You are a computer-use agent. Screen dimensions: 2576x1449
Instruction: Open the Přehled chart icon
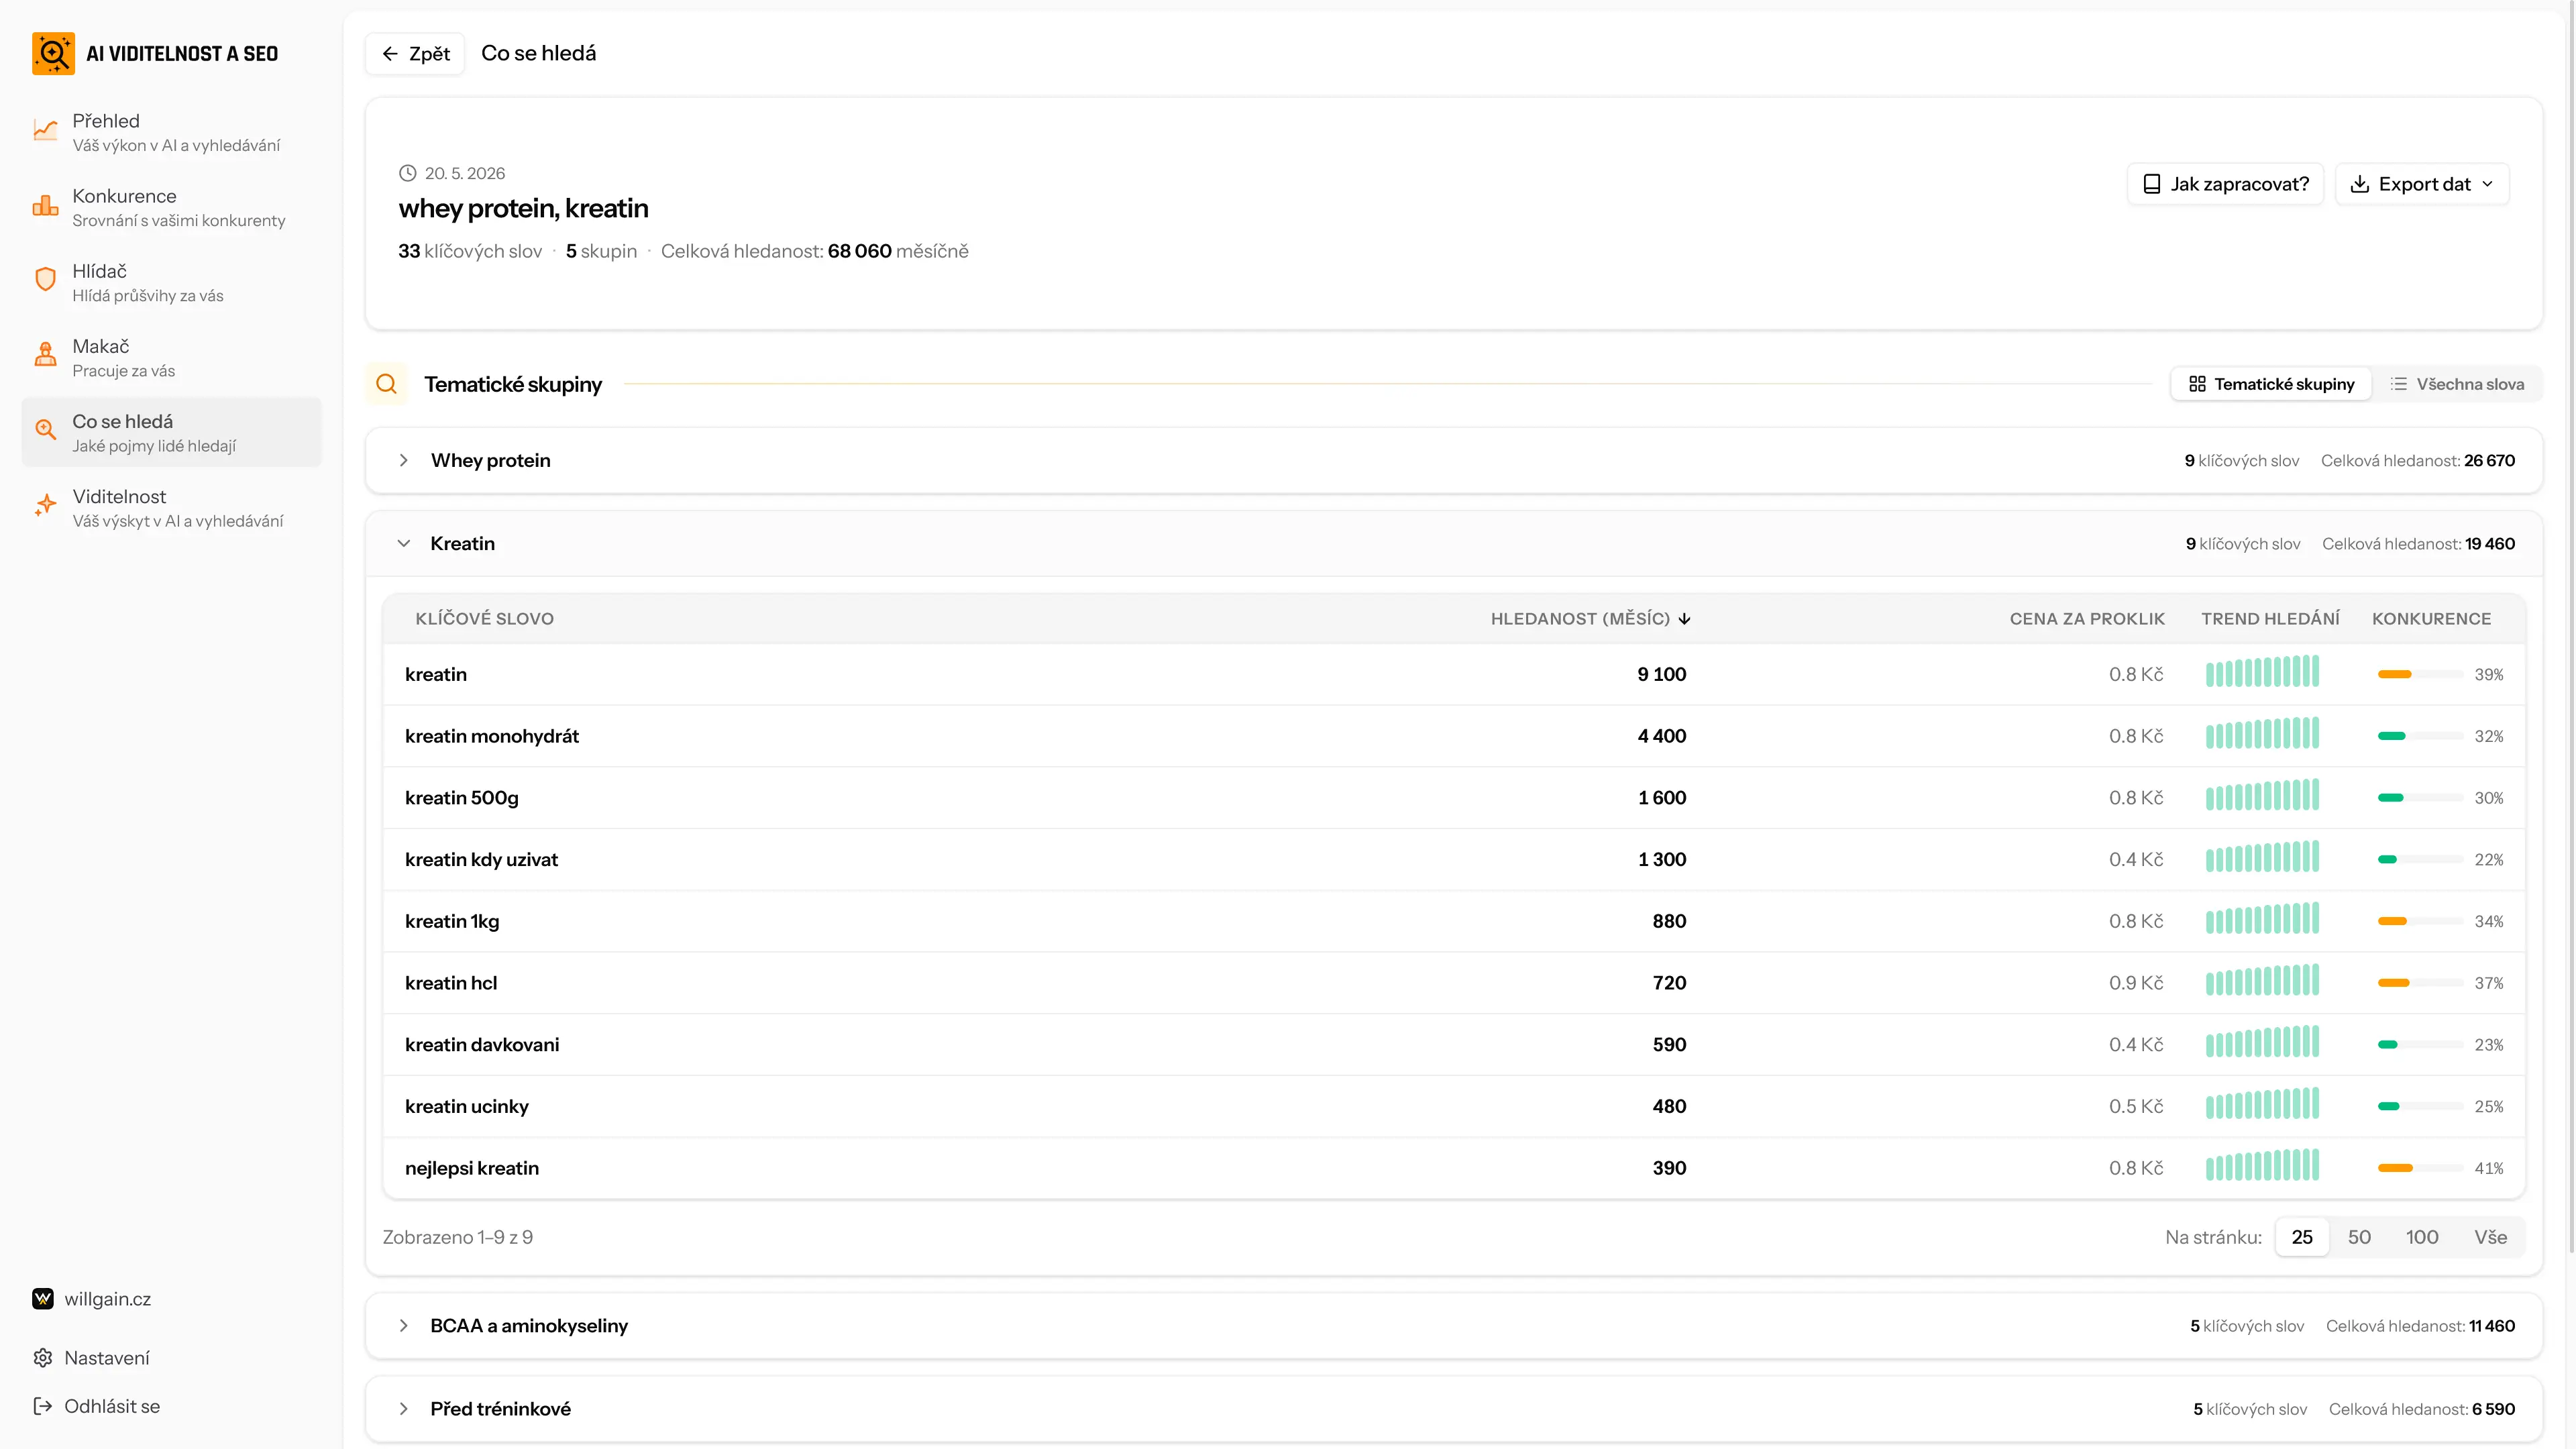pos(45,131)
